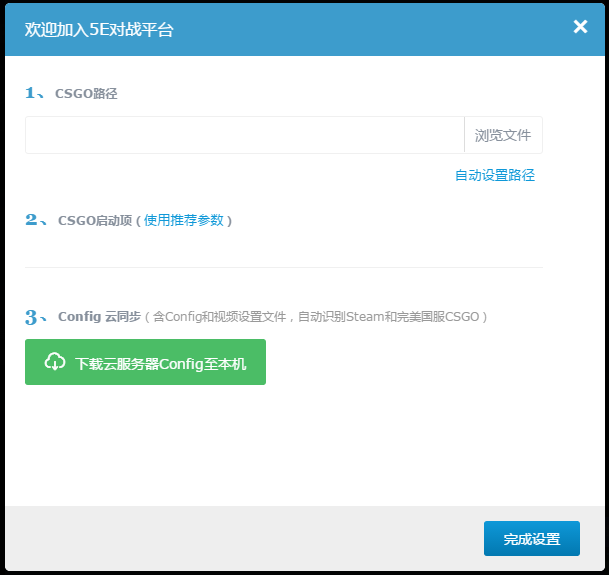609x575 pixels.
Task: Click the CSGO启动项 section label
Action: (94, 221)
